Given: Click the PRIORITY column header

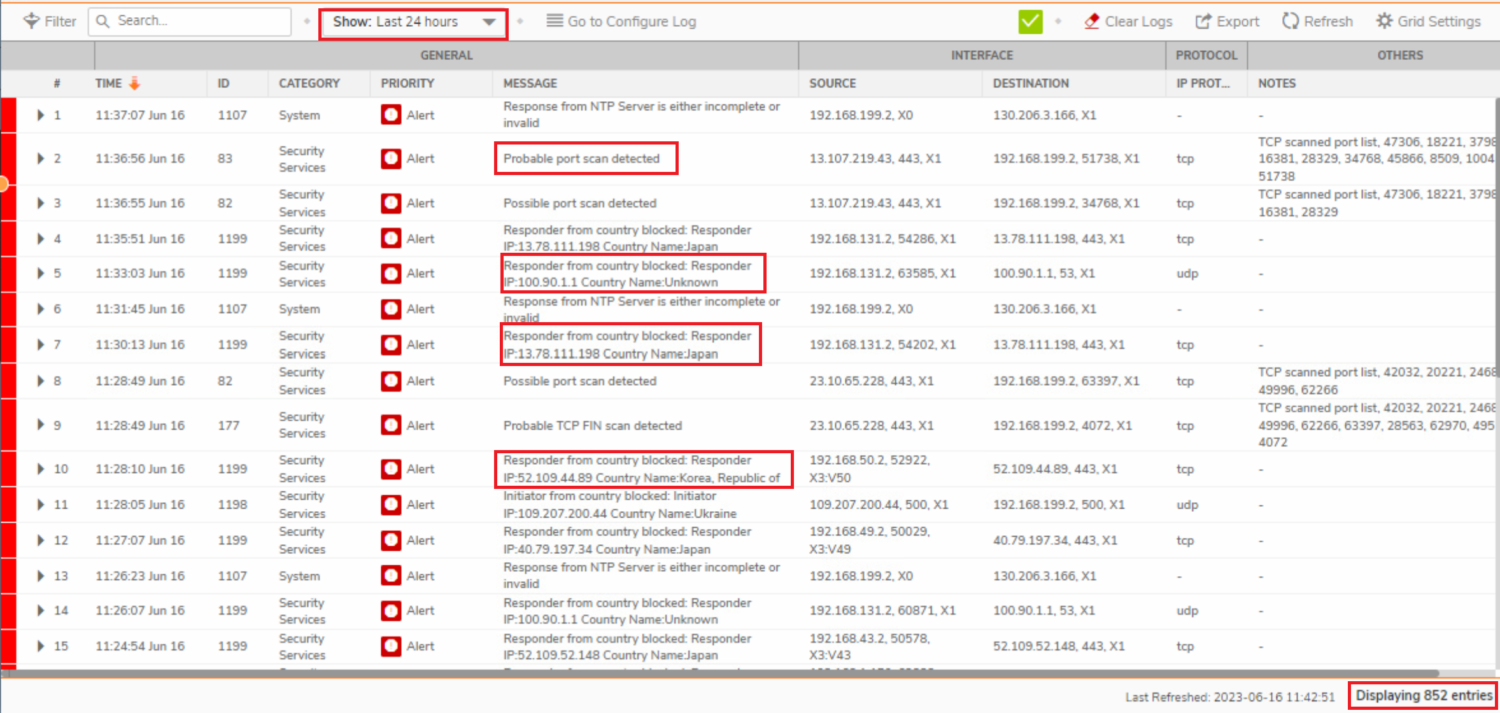Looking at the screenshot, I should pyautogui.click(x=407, y=83).
